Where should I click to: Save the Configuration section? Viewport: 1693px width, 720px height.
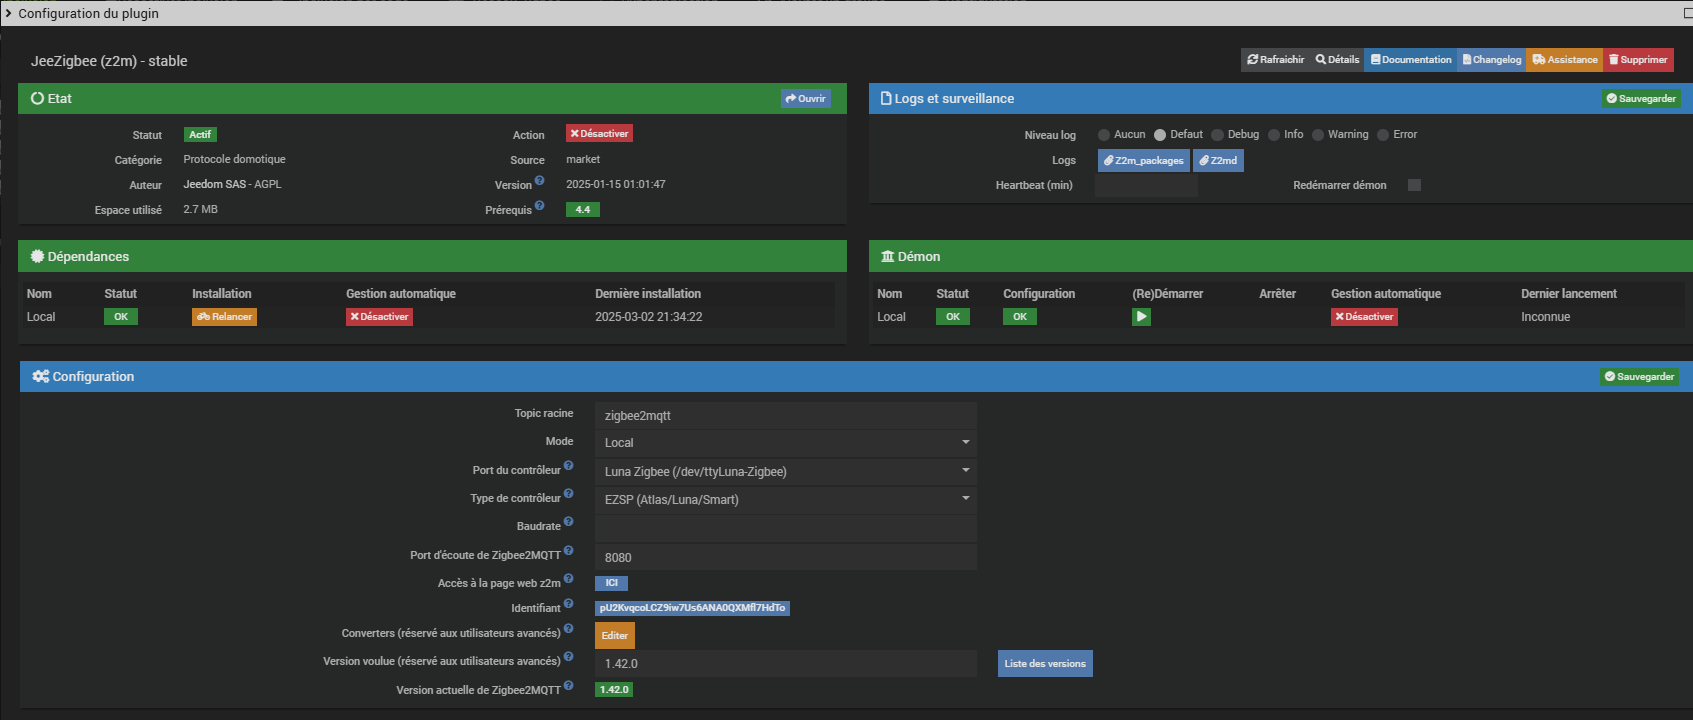point(1639,377)
